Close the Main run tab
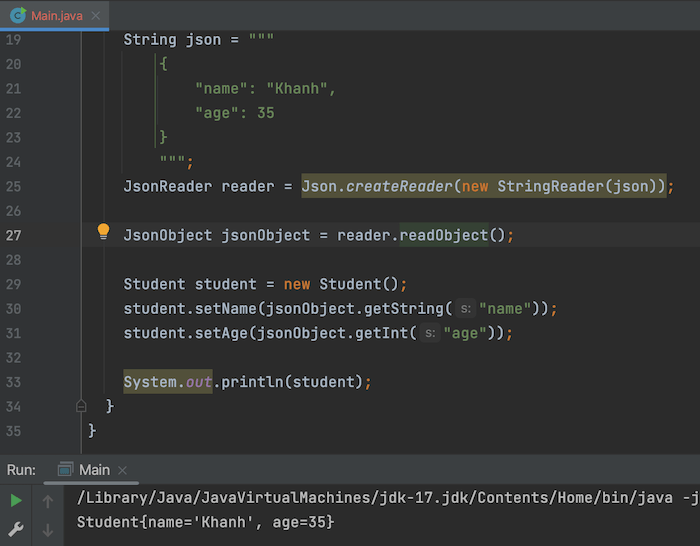This screenshot has height=546, width=700. tap(122, 470)
